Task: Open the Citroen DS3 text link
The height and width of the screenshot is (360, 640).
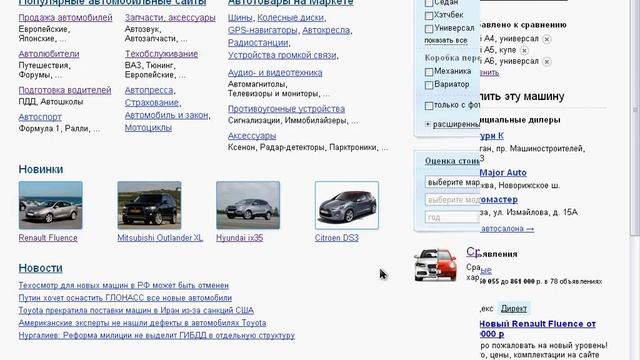Action: point(337,238)
